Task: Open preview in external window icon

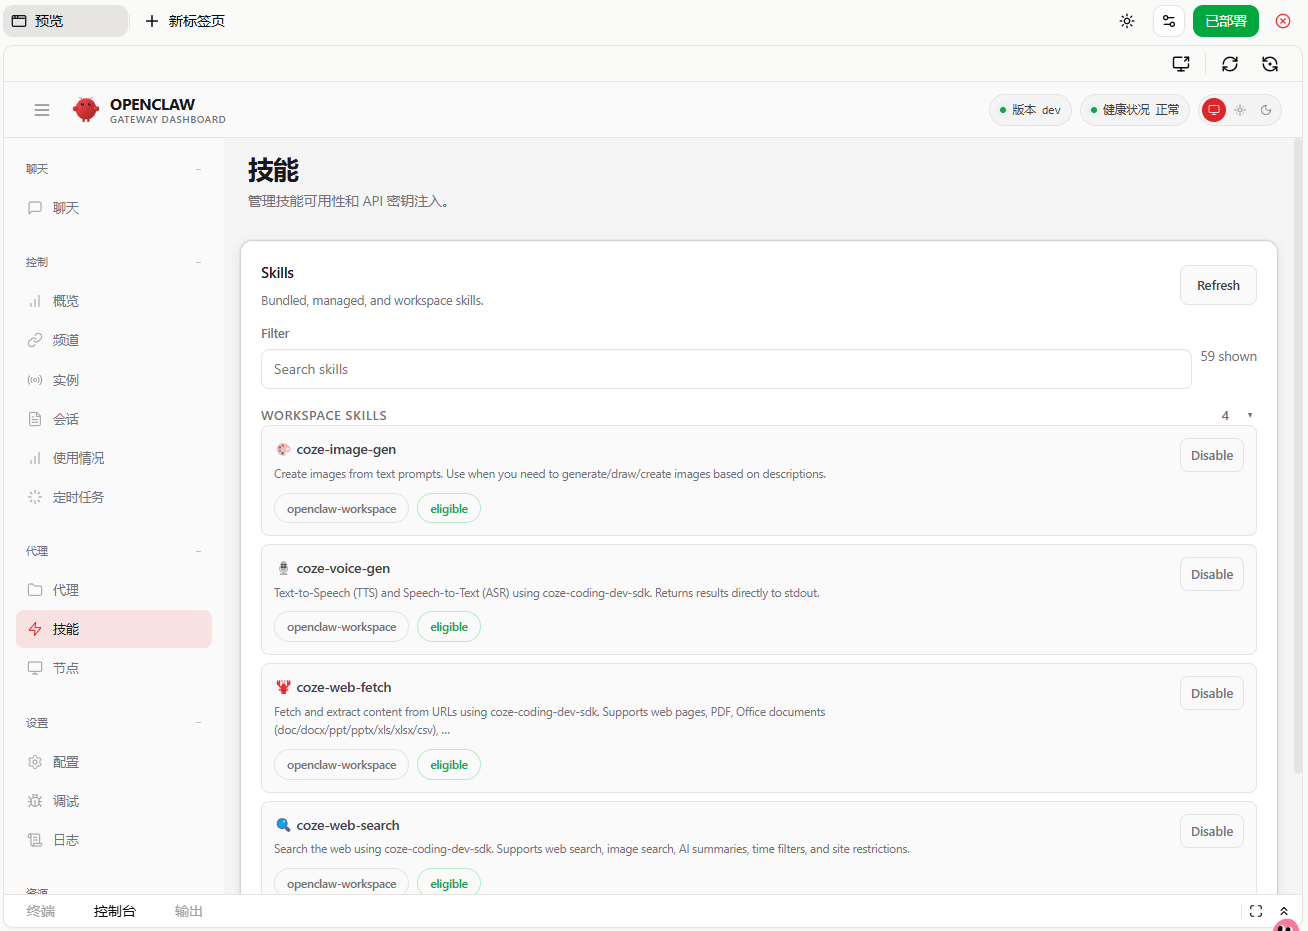Action: 1181,64
